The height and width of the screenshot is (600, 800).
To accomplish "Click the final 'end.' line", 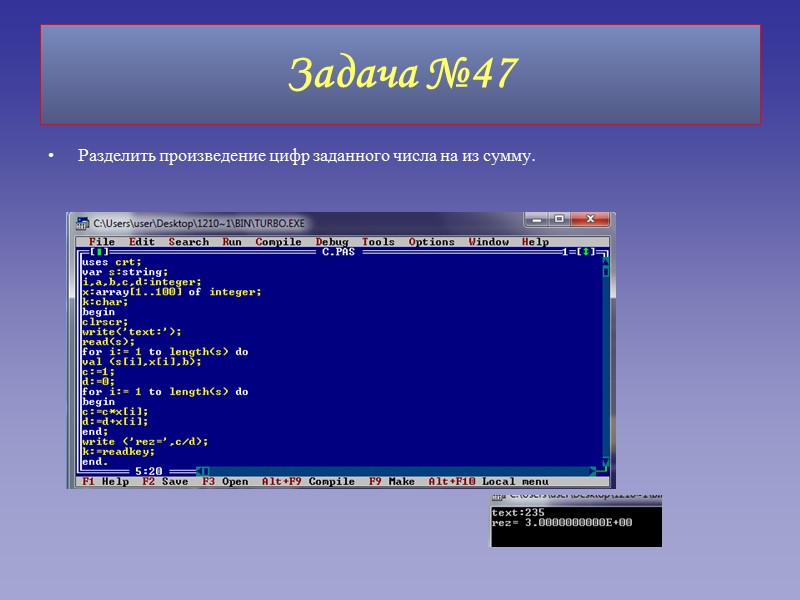I will click(95, 462).
